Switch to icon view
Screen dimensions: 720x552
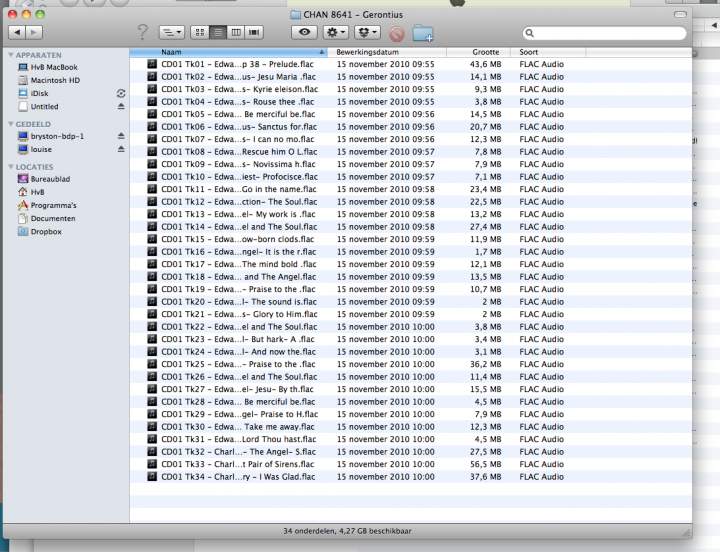[200, 33]
